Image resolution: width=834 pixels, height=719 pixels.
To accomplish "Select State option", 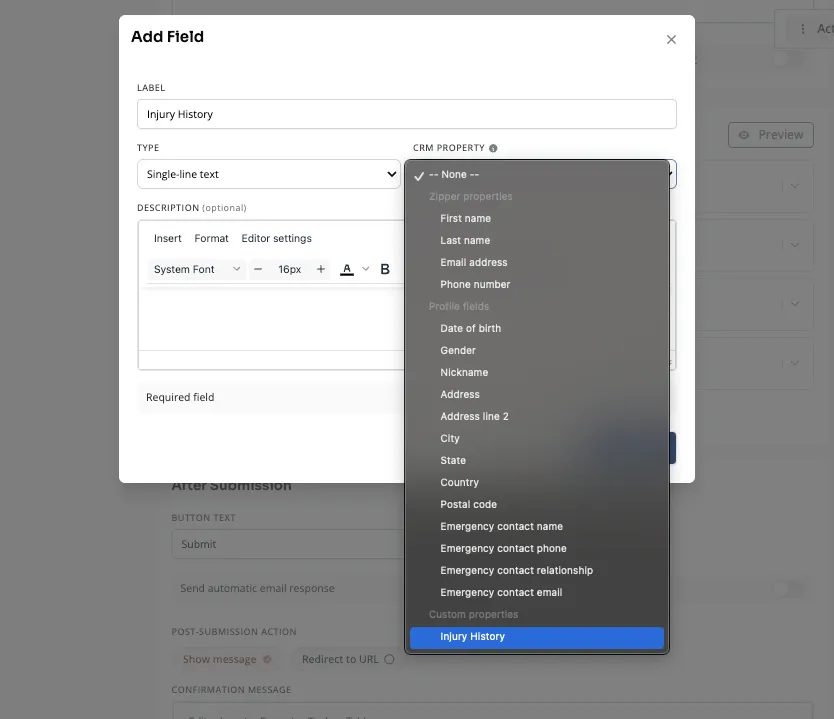I will tap(537, 460).
